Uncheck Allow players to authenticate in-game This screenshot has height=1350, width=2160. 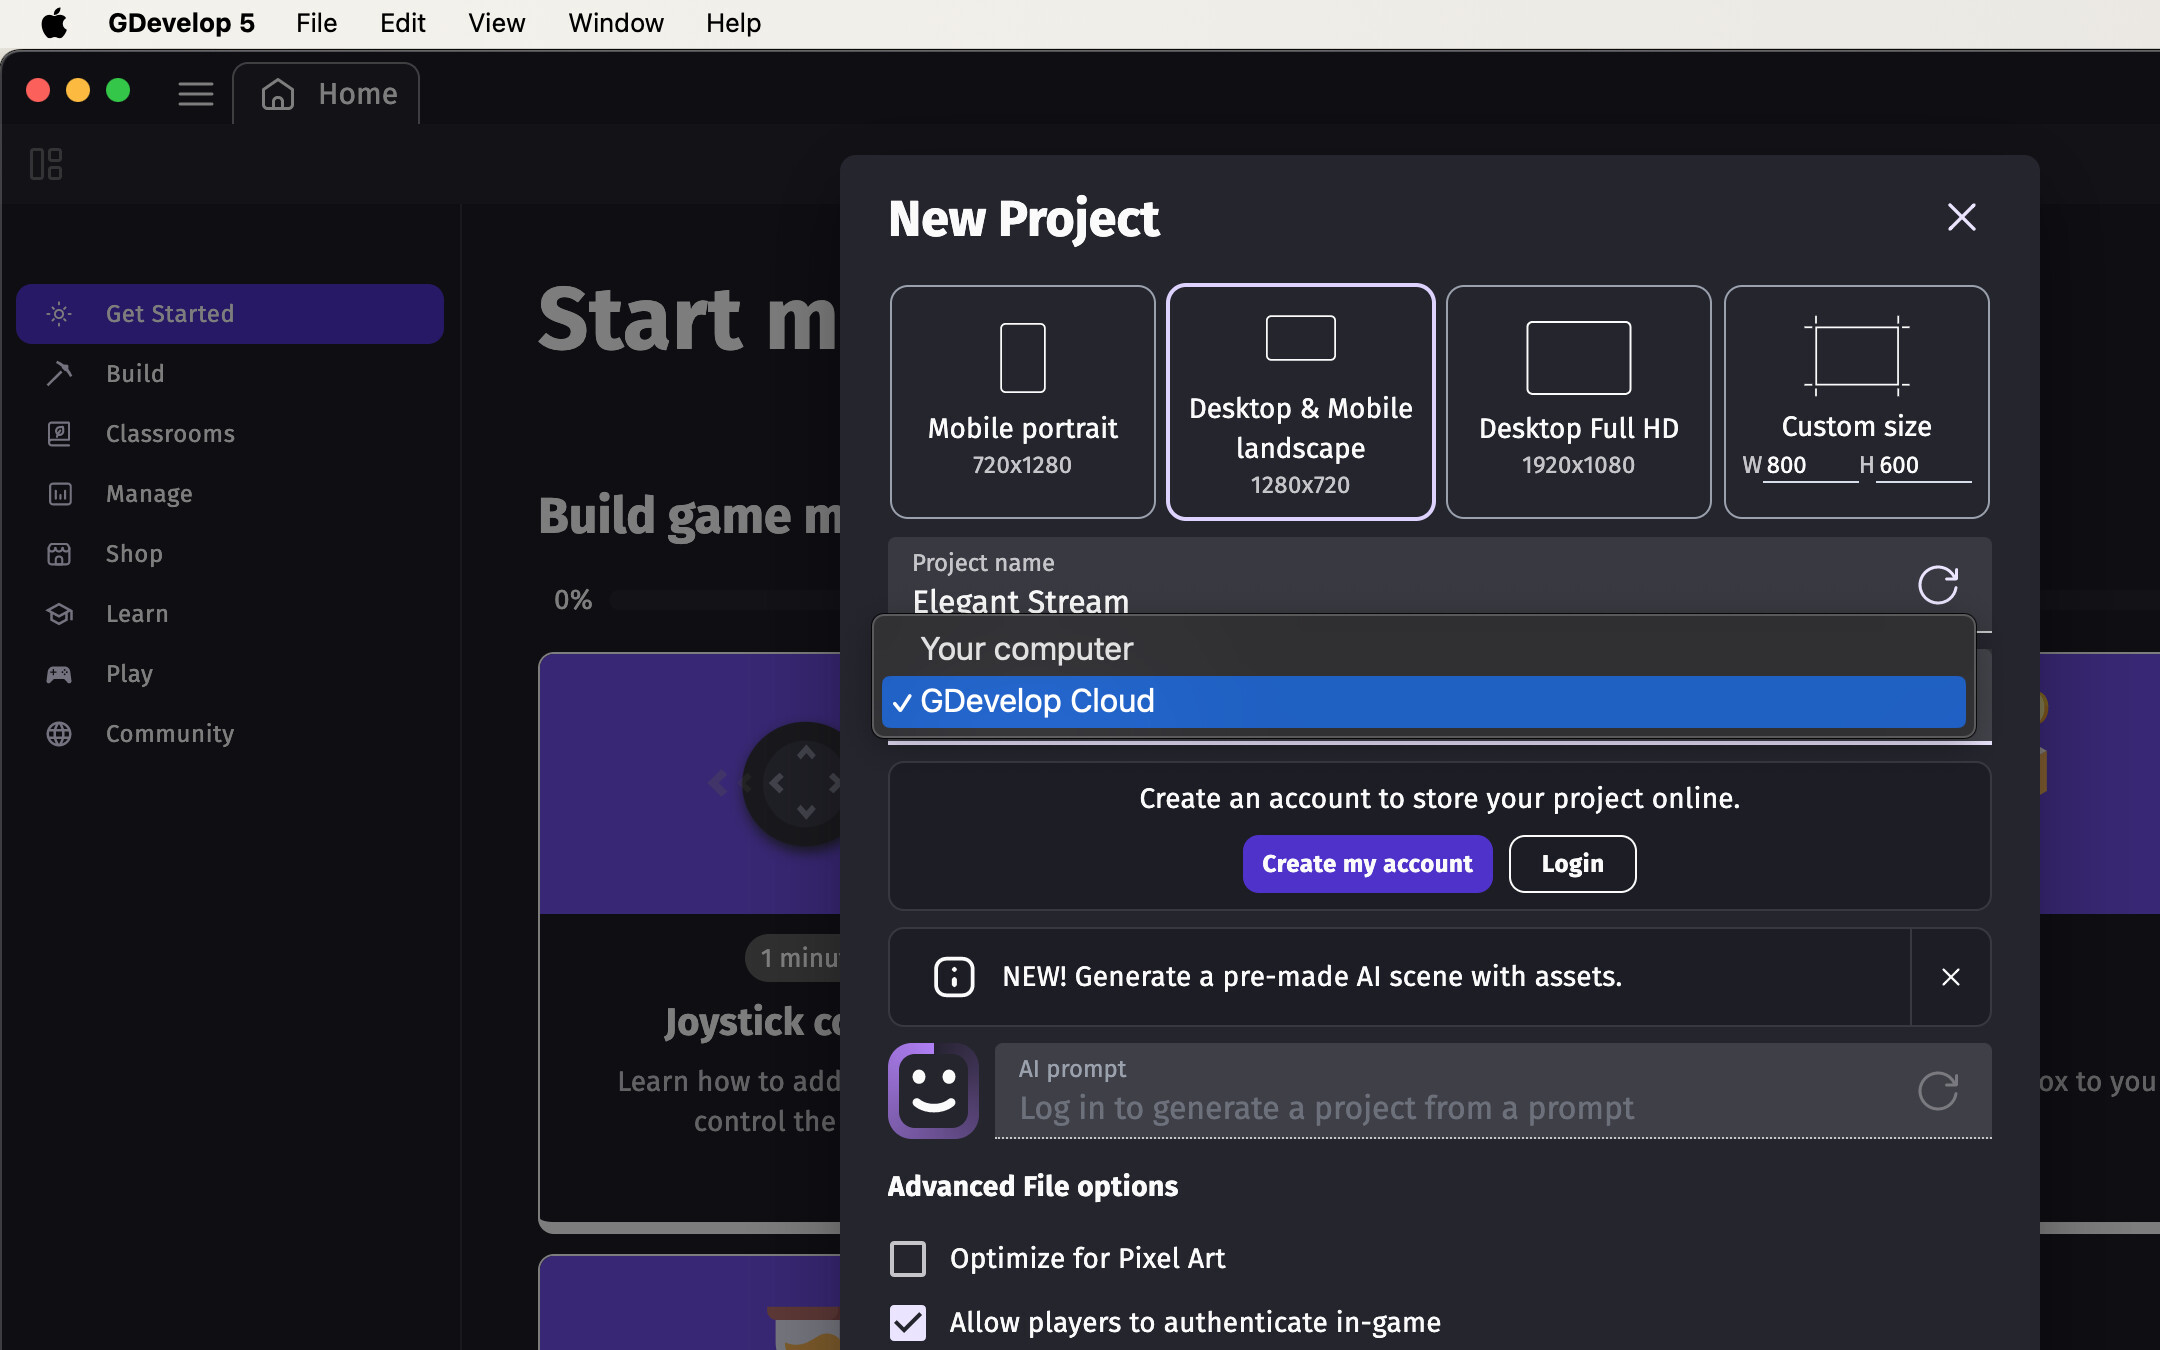click(908, 1323)
